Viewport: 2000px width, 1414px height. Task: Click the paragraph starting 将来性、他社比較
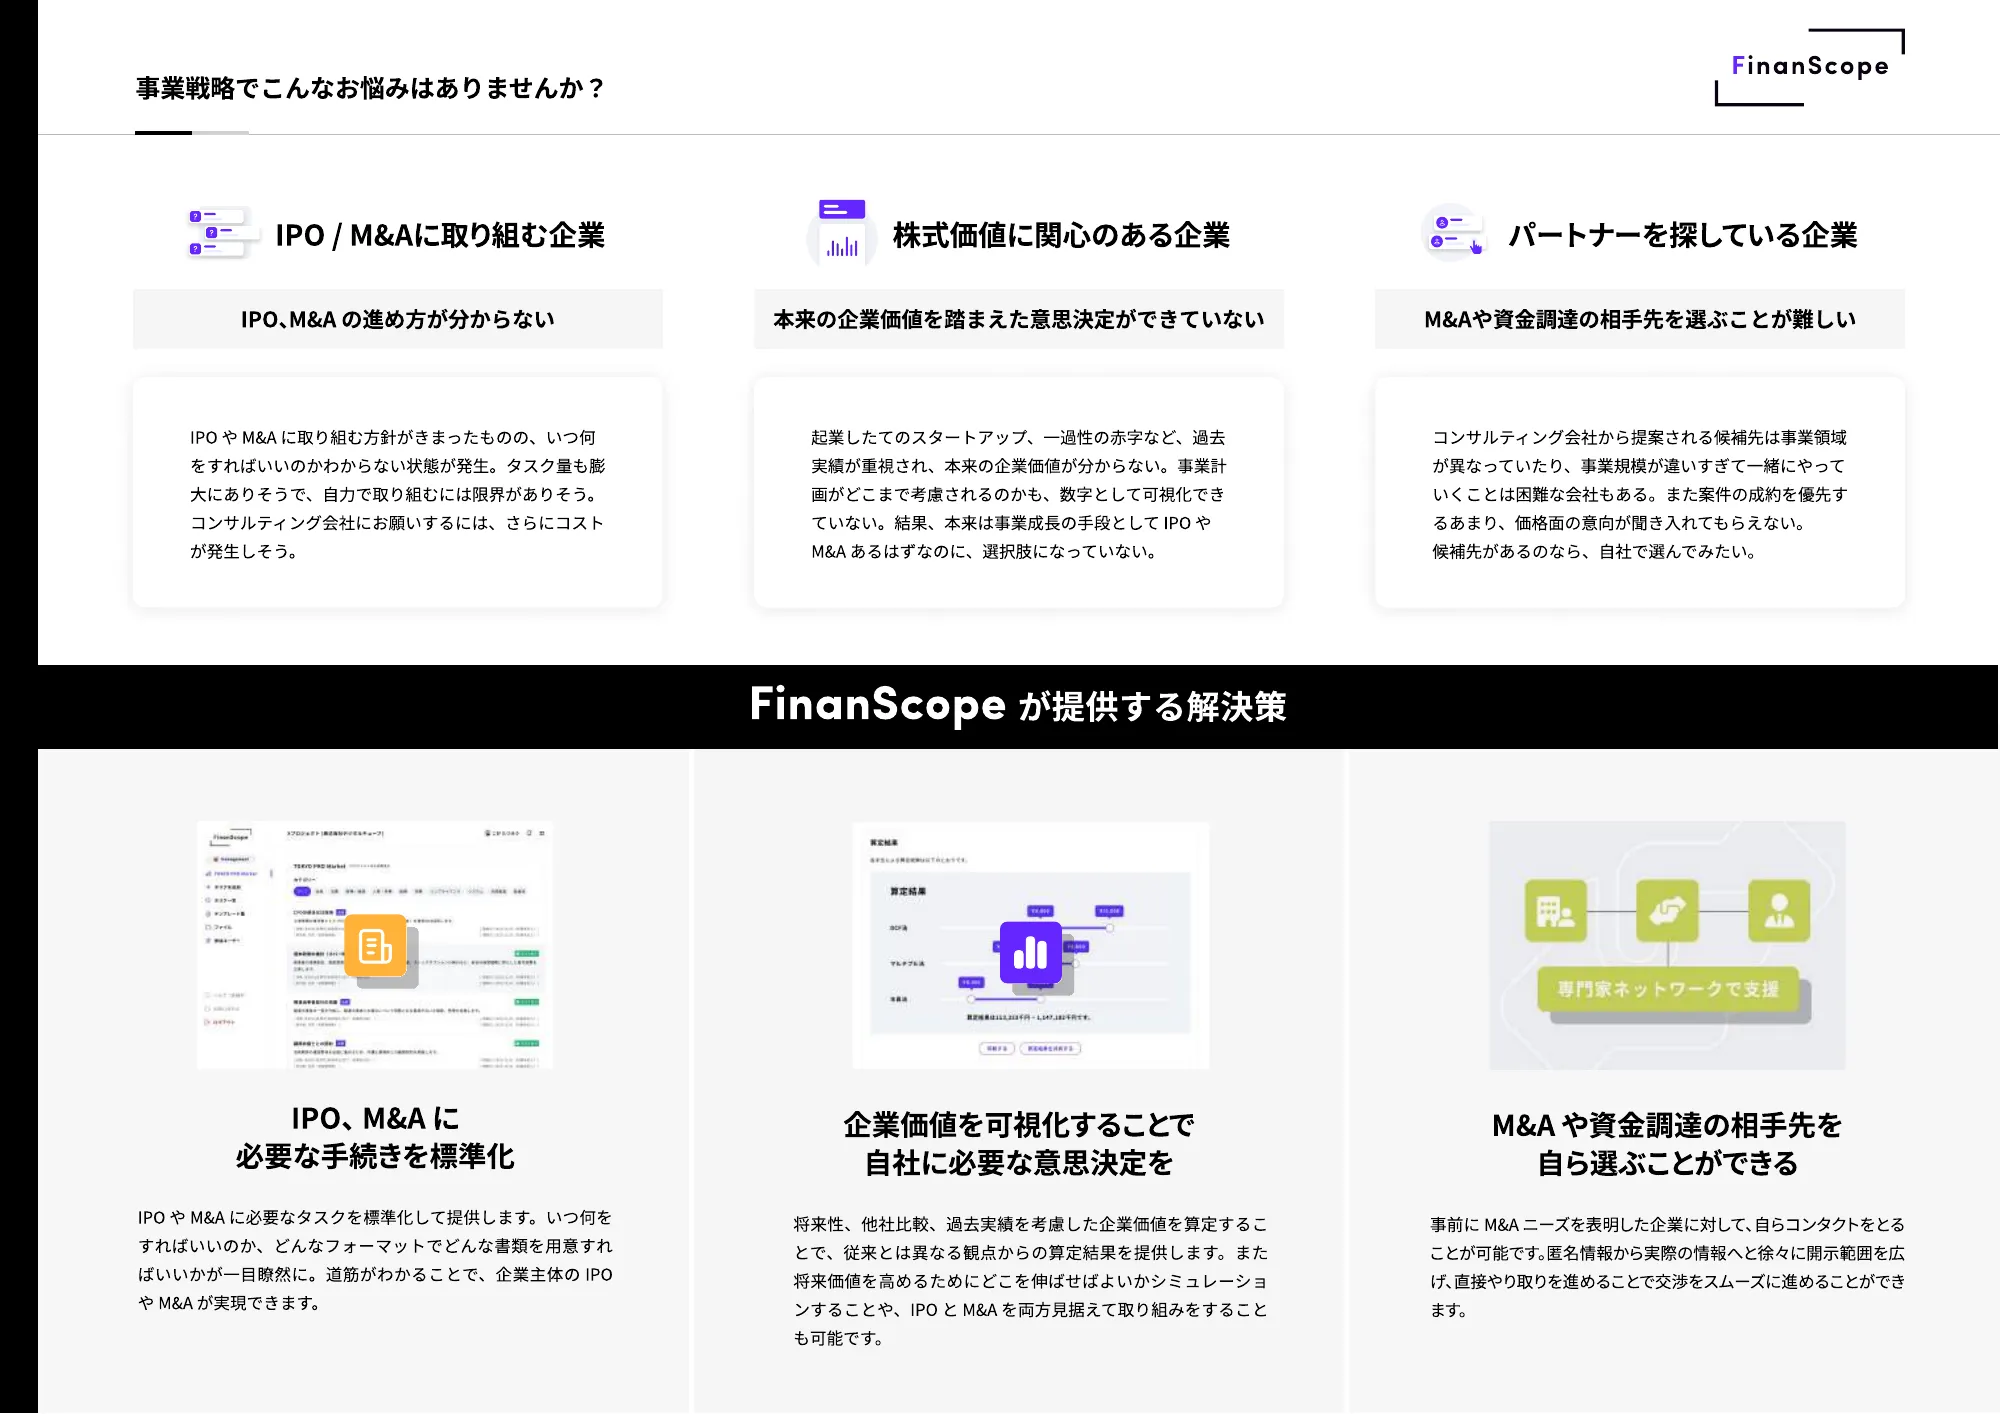[x=1031, y=1281]
